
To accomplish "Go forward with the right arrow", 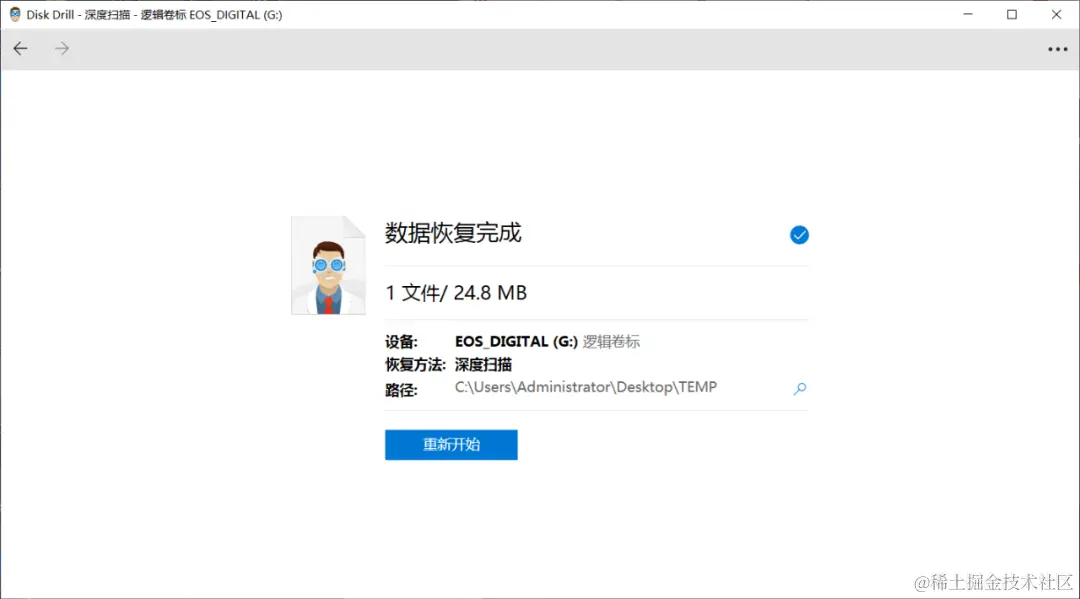I will (62, 48).
